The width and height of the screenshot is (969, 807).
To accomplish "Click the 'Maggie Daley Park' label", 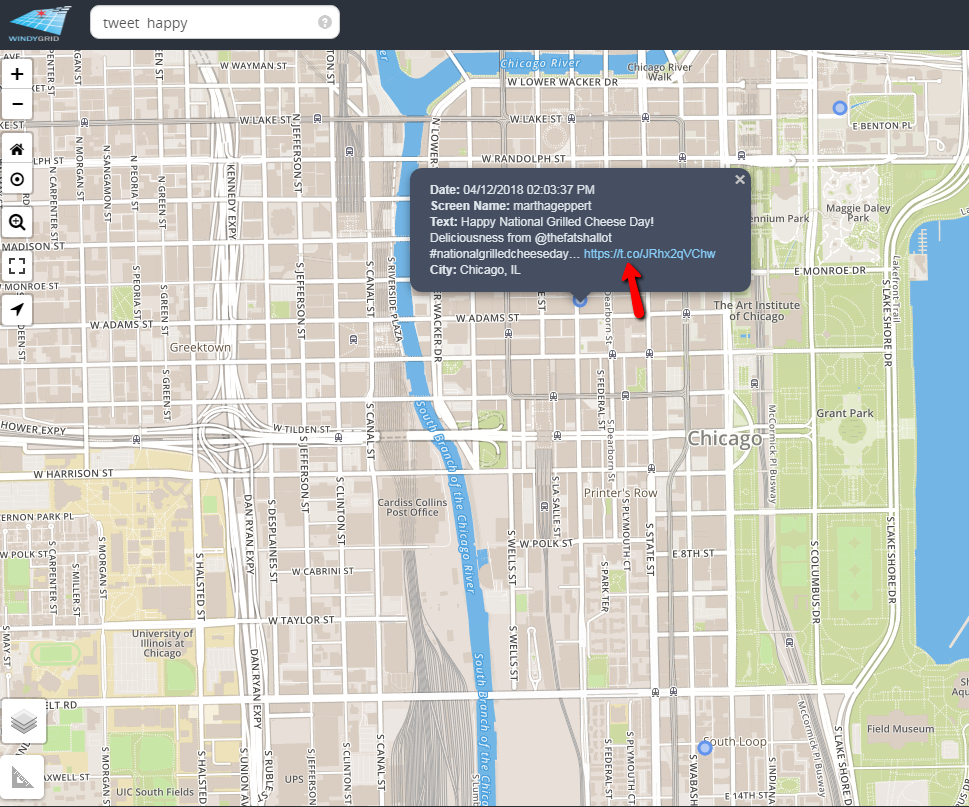I will click(x=858, y=213).
